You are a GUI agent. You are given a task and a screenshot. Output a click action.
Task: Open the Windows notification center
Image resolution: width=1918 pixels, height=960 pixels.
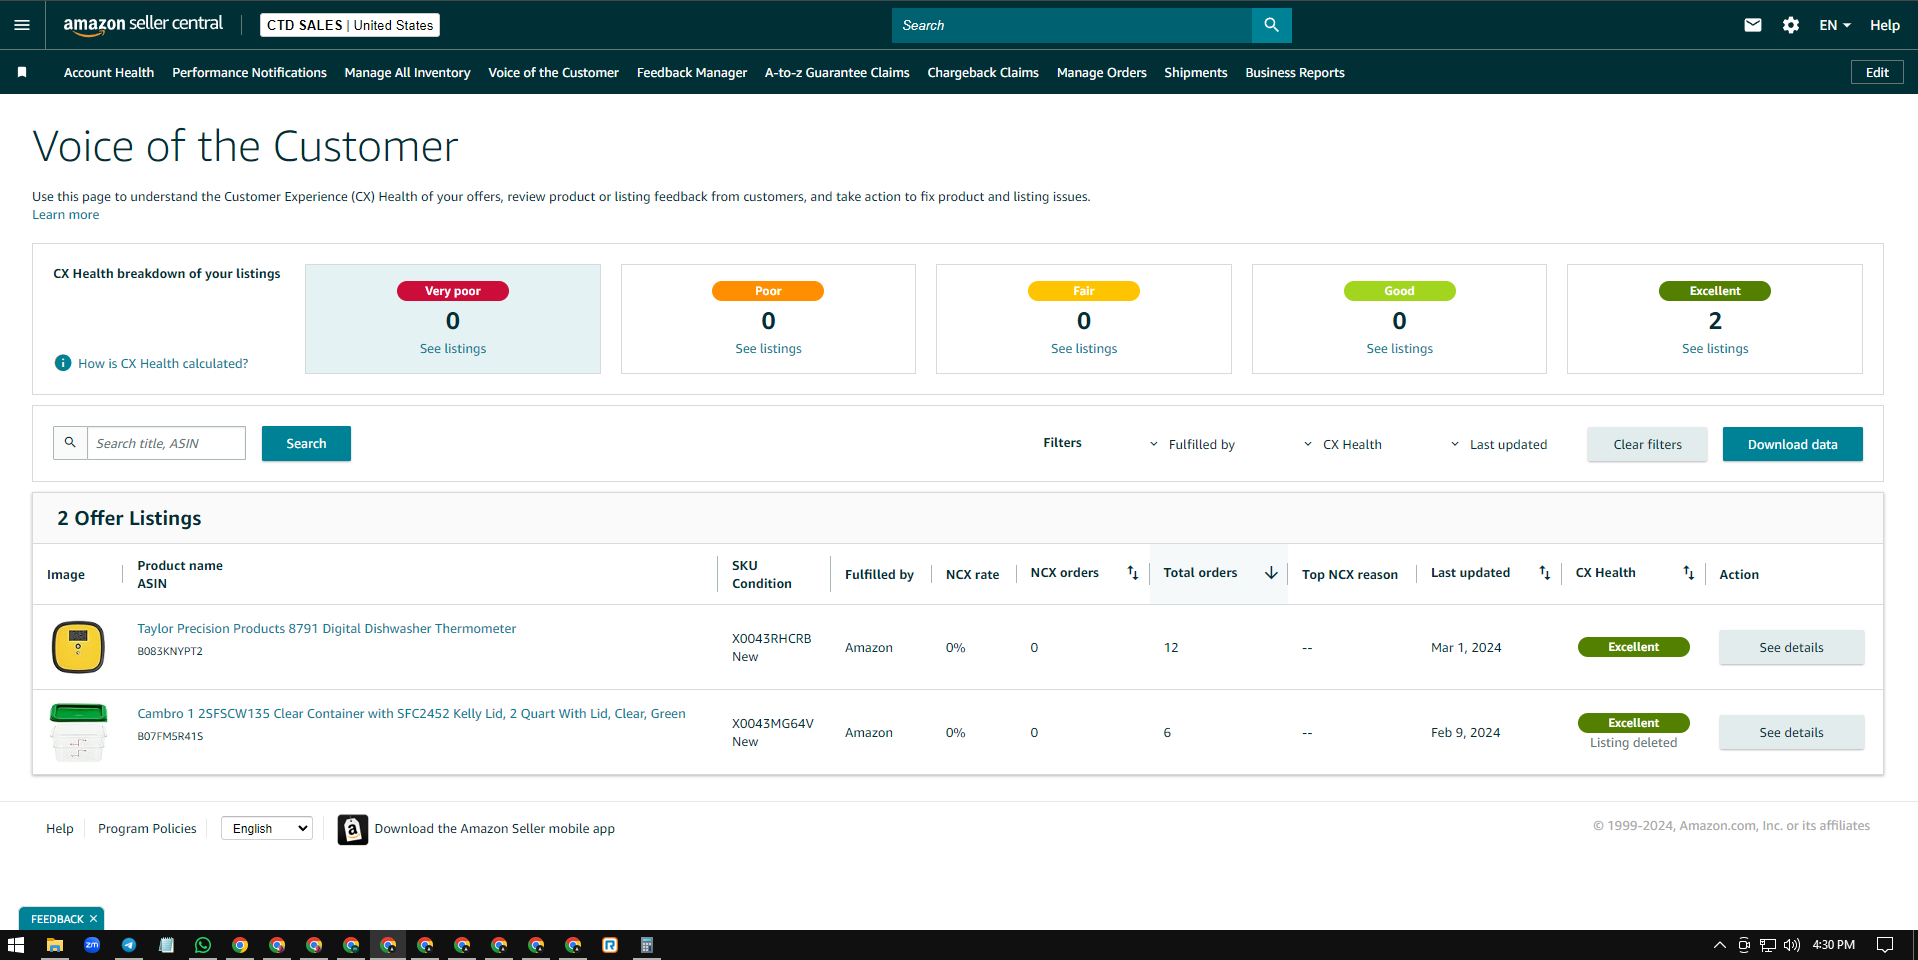click(x=1885, y=945)
